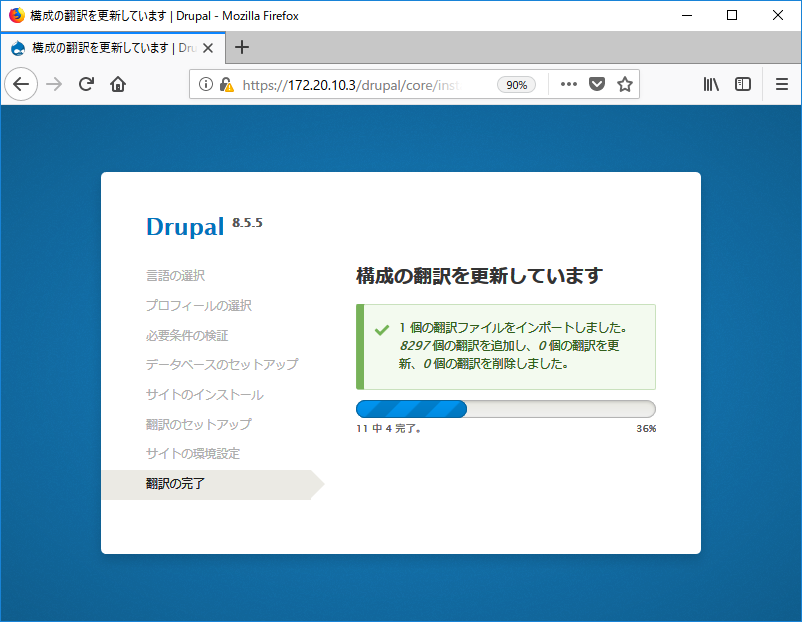Screen dimensions: 802x622
Task: Maximize the Firefox window
Action: pos(732,15)
